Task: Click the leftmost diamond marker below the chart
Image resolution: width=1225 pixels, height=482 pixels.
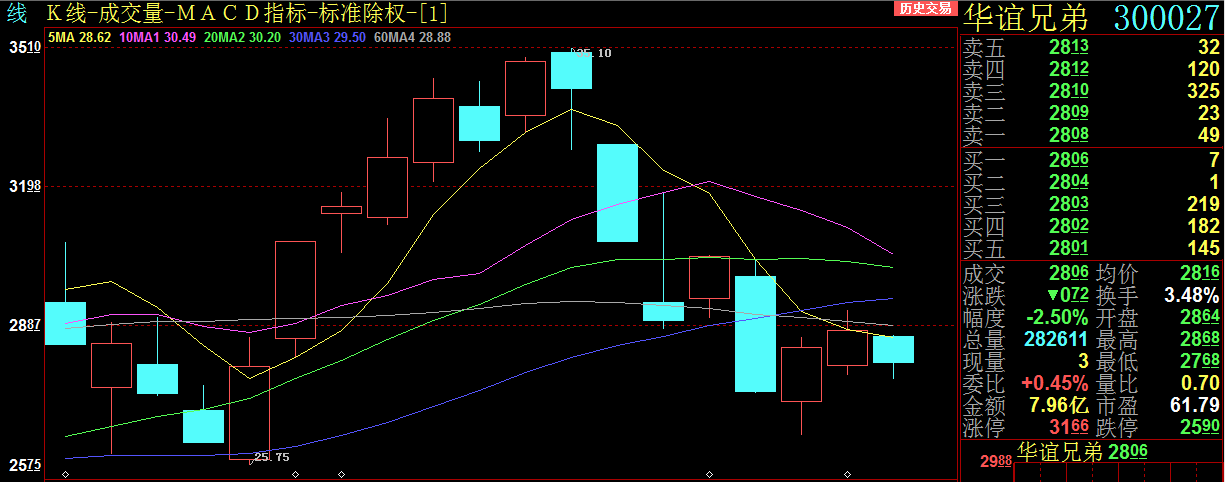Action: [65, 474]
